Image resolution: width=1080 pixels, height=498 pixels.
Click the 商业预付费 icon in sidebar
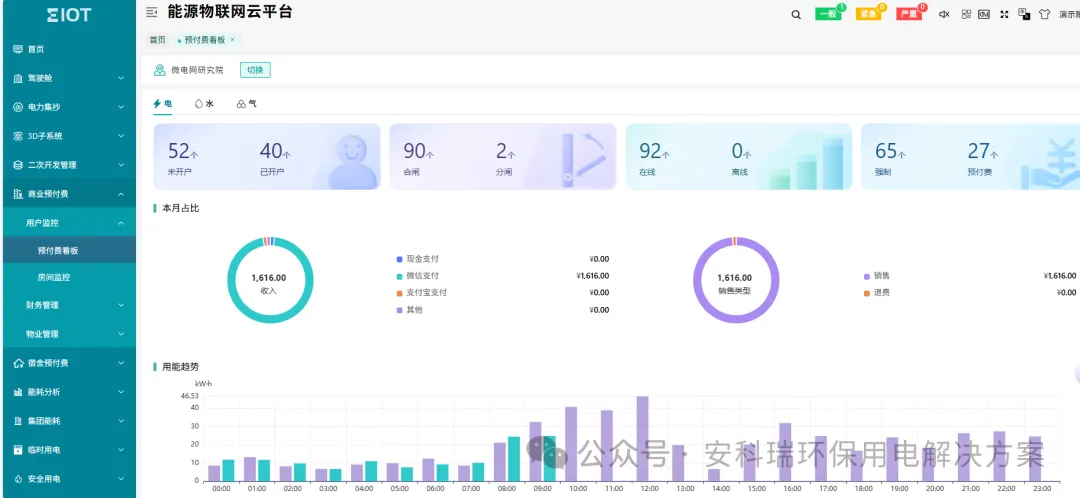[x=18, y=194]
